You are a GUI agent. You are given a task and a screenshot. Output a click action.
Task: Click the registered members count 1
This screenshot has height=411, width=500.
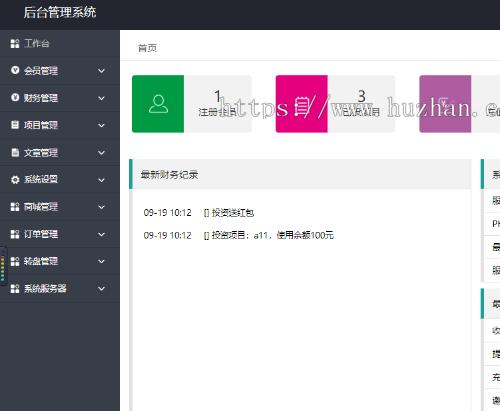tap(217, 96)
